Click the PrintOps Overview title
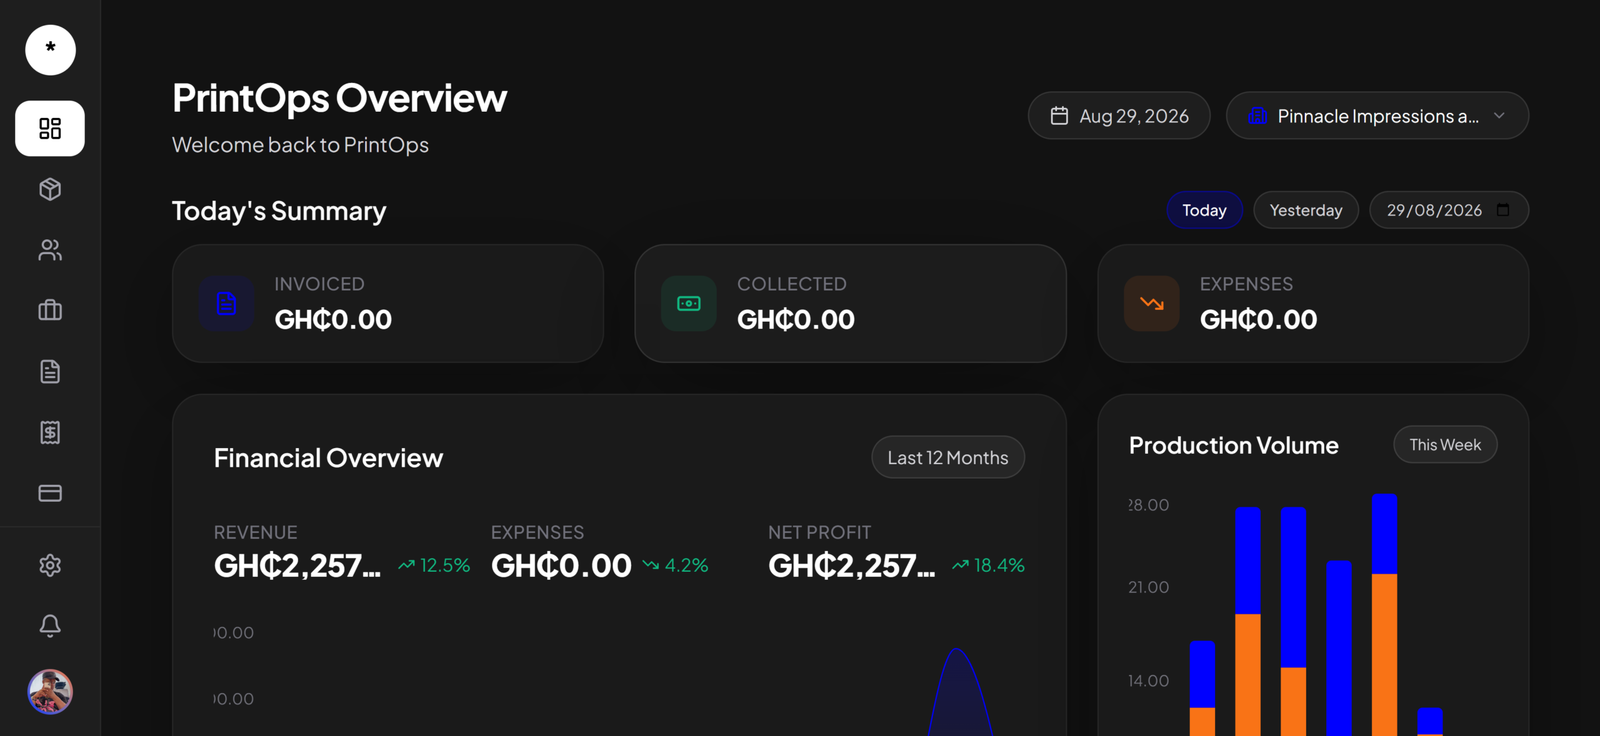 [x=339, y=98]
